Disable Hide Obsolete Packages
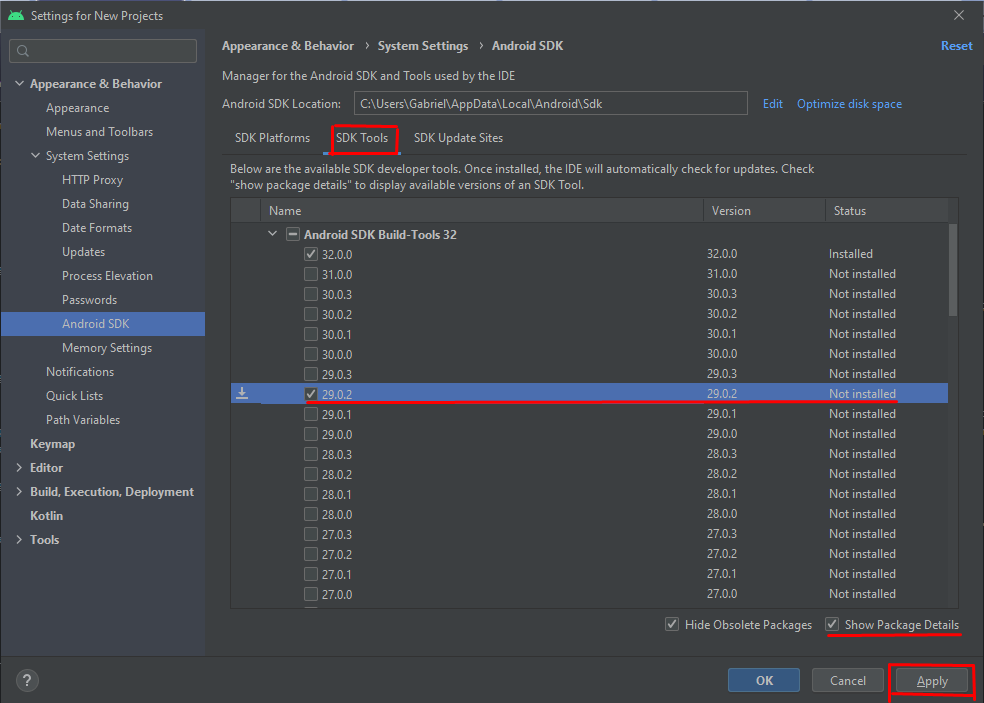The image size is (984, 703). click(672, 624)
